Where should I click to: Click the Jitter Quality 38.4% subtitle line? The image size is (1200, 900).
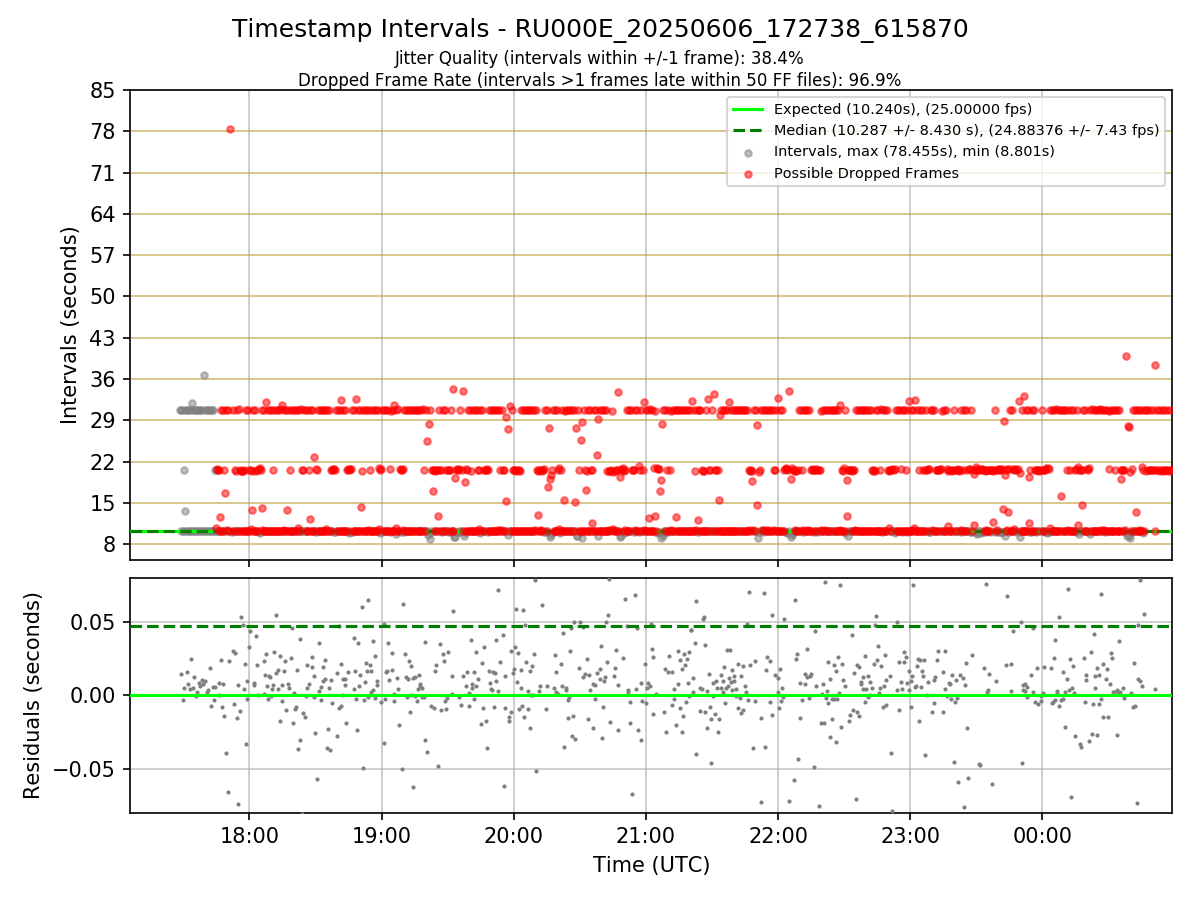600,59
